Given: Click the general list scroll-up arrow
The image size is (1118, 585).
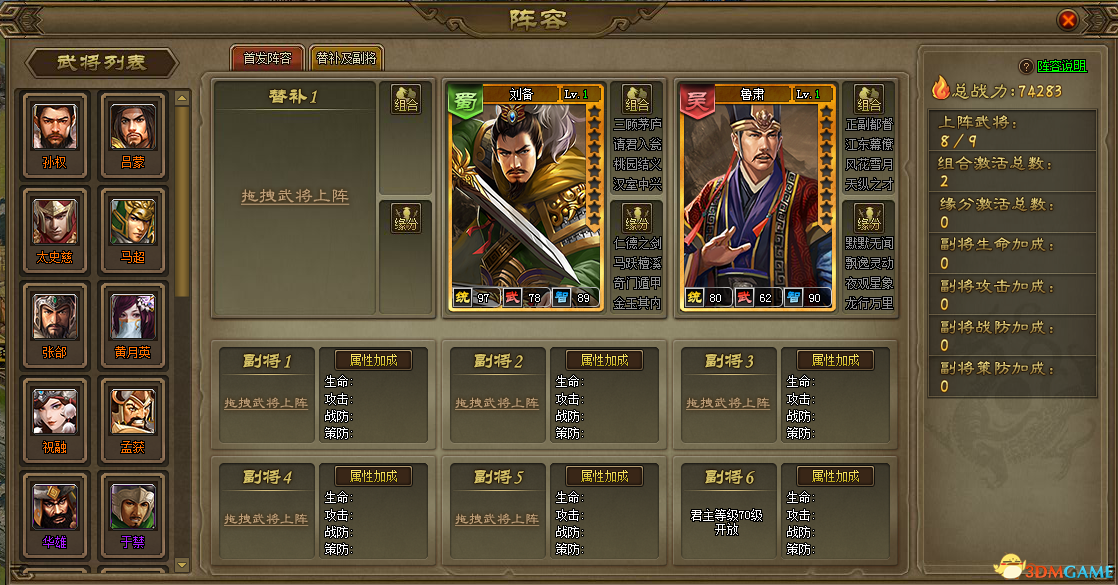Looking at the screenshot, I should click(x=182, y=98).
